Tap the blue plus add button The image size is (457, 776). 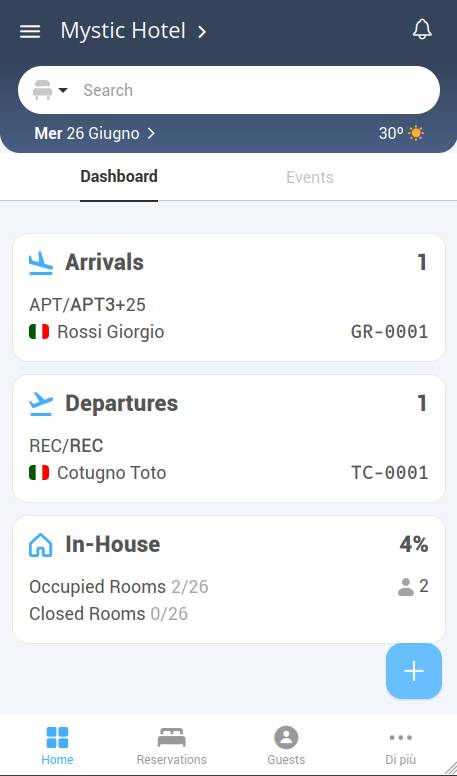pos(413,671)
